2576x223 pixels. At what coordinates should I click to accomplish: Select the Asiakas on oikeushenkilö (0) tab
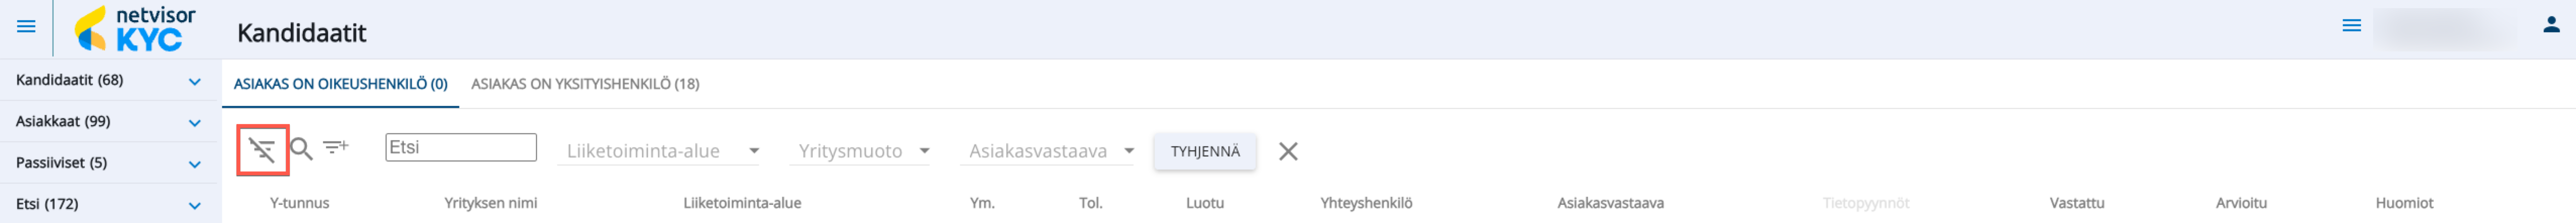pos(340,84)
